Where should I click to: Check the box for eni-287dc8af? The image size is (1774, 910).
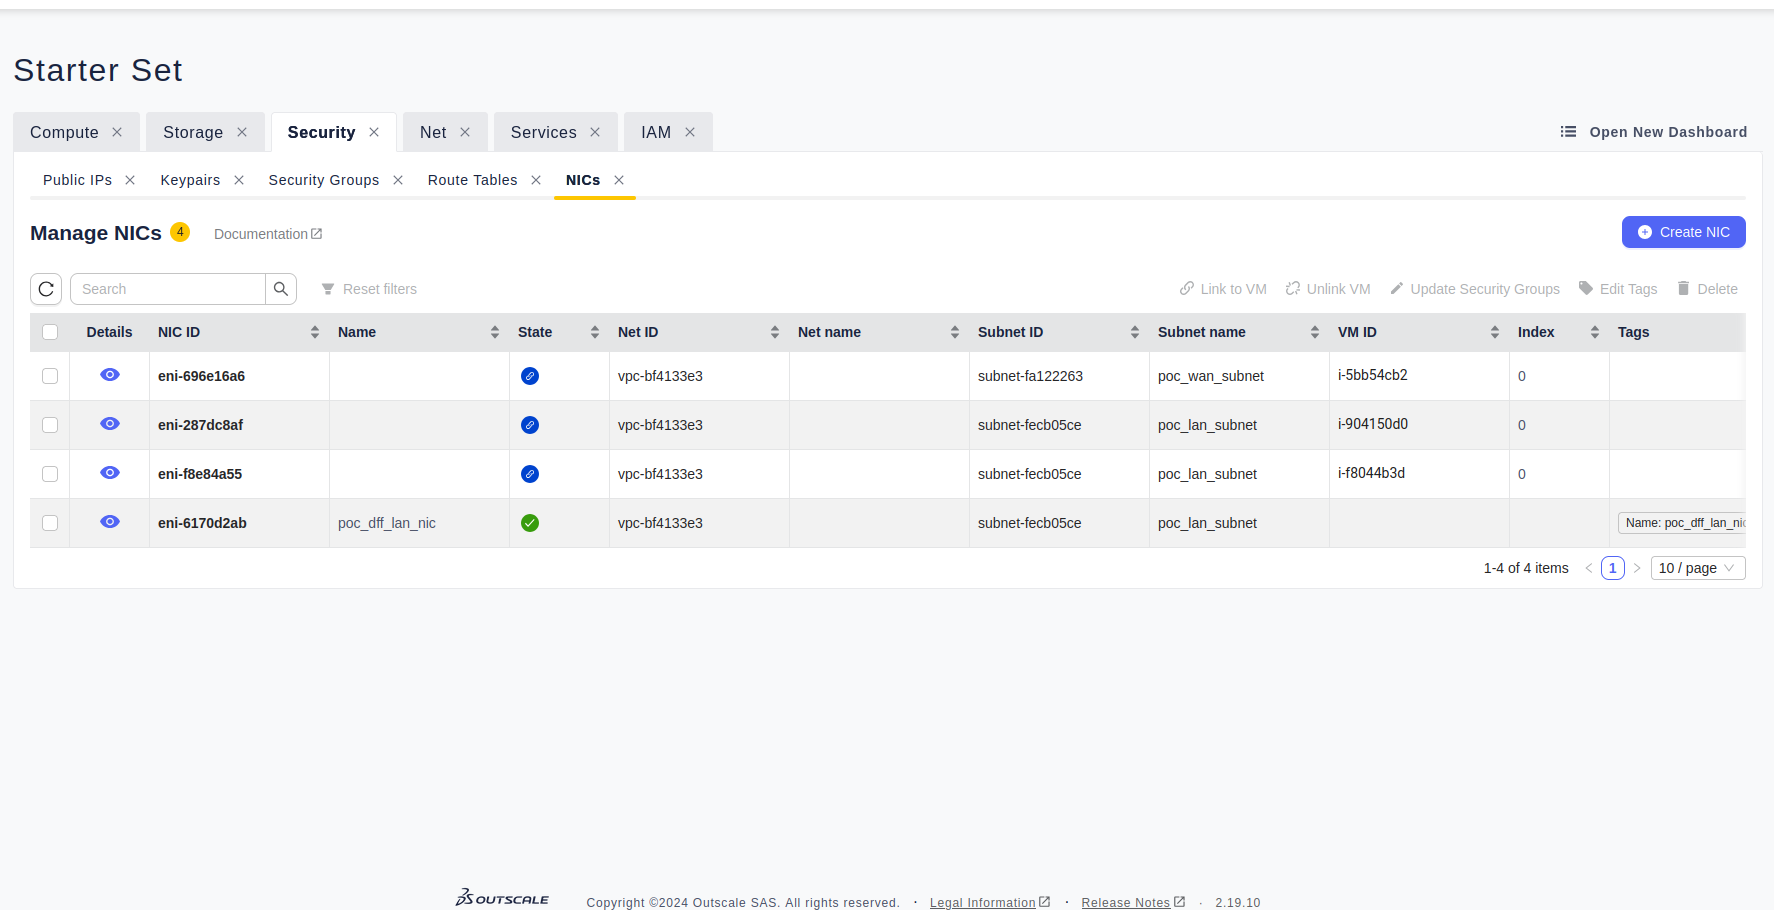pos(50,425)
